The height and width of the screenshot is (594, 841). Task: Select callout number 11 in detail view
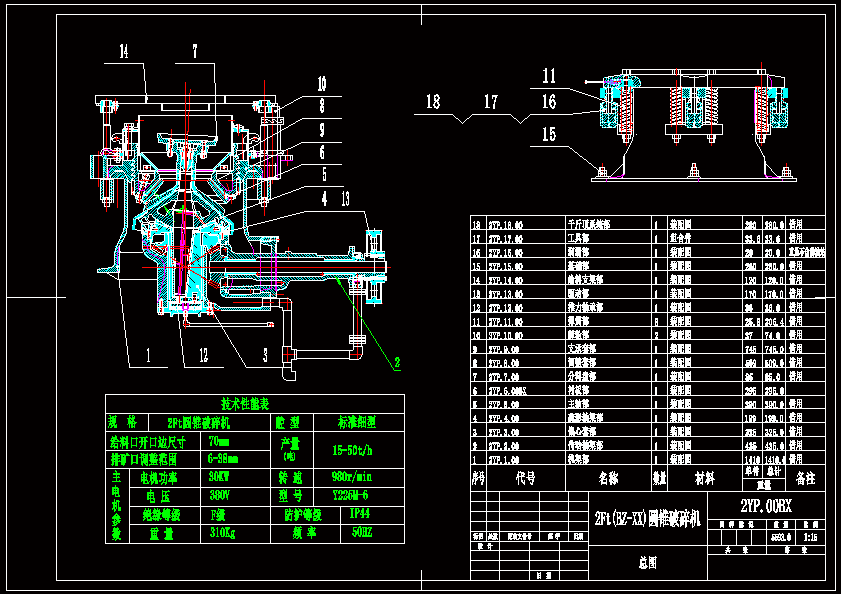(550, 75)
